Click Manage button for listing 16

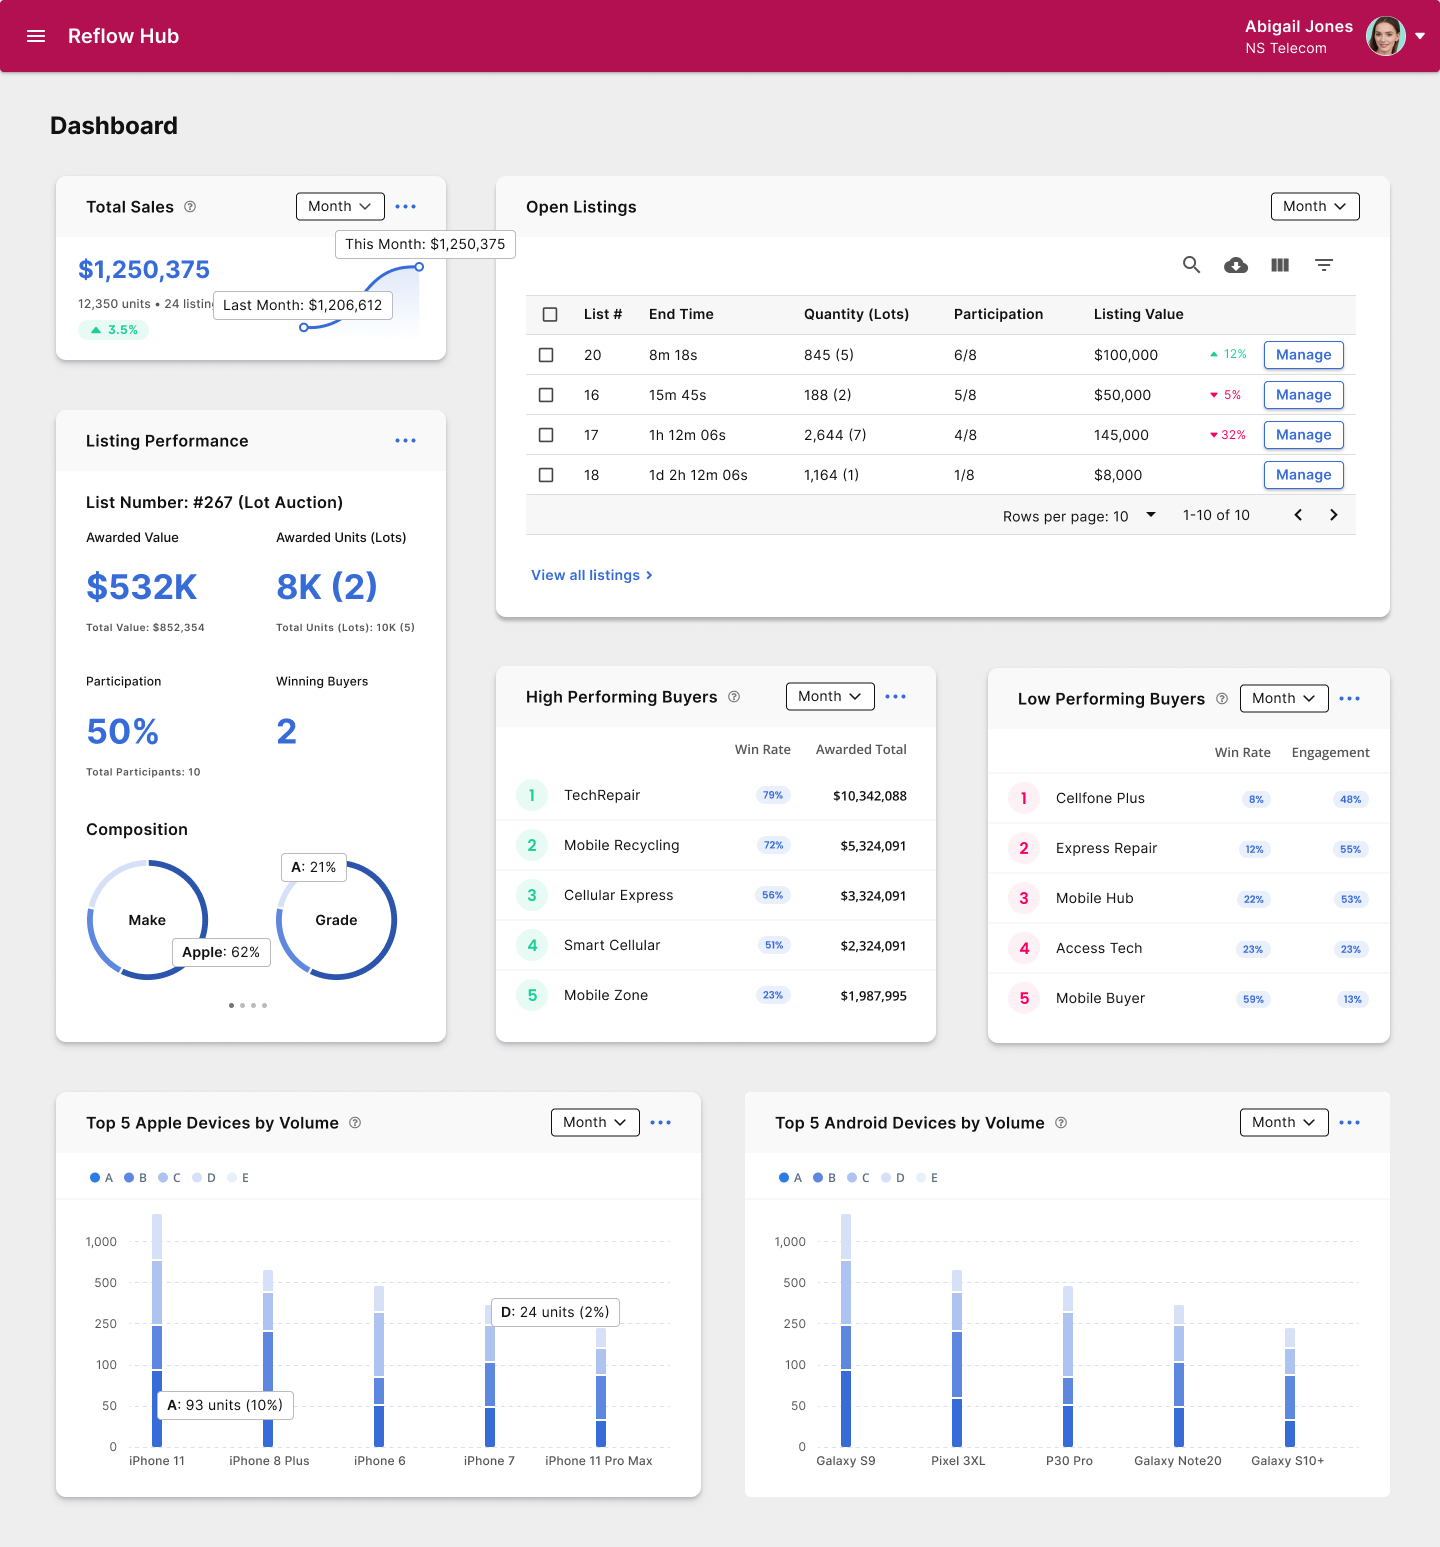pyautogui.click(x=1303, y=395)
